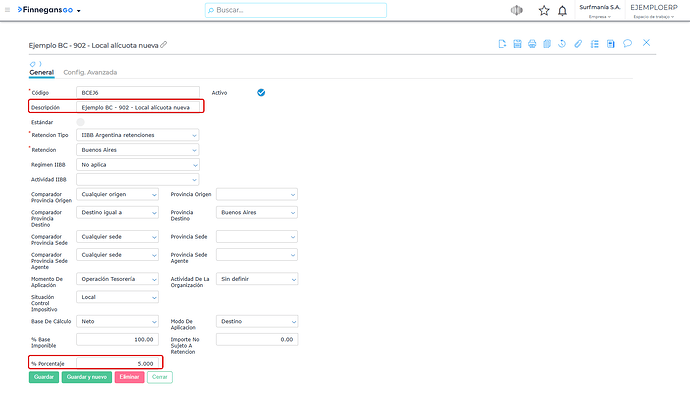Click the new document icon in toolbar
Image resolution: width=690 pixels, height=402 pixels.
pos(502,44)
